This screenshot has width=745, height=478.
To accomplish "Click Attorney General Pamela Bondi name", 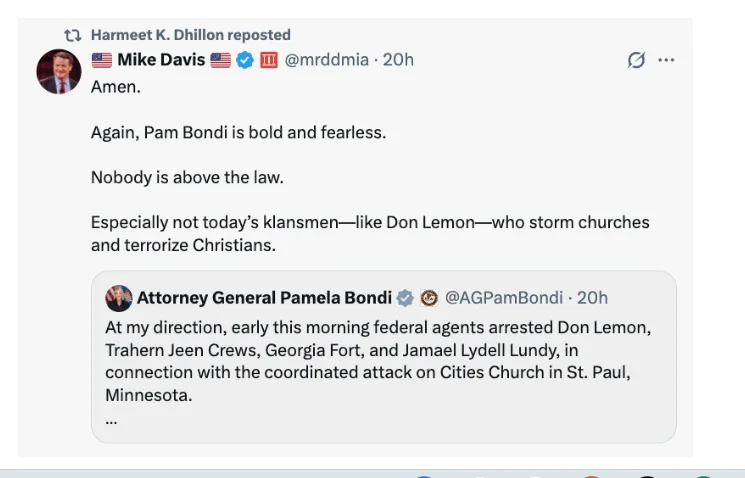I will pos(265,298).
